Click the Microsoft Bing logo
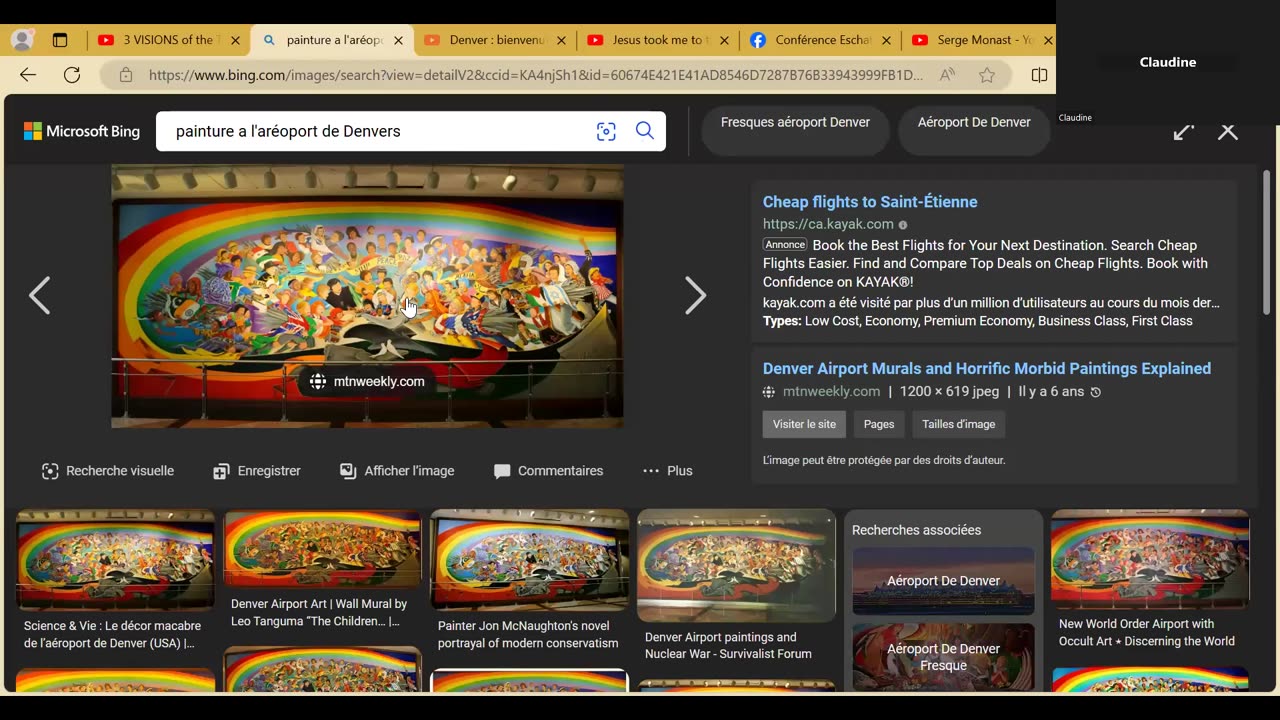The image size is (1280, 720). pyautogui.click(x=82, y=131)
